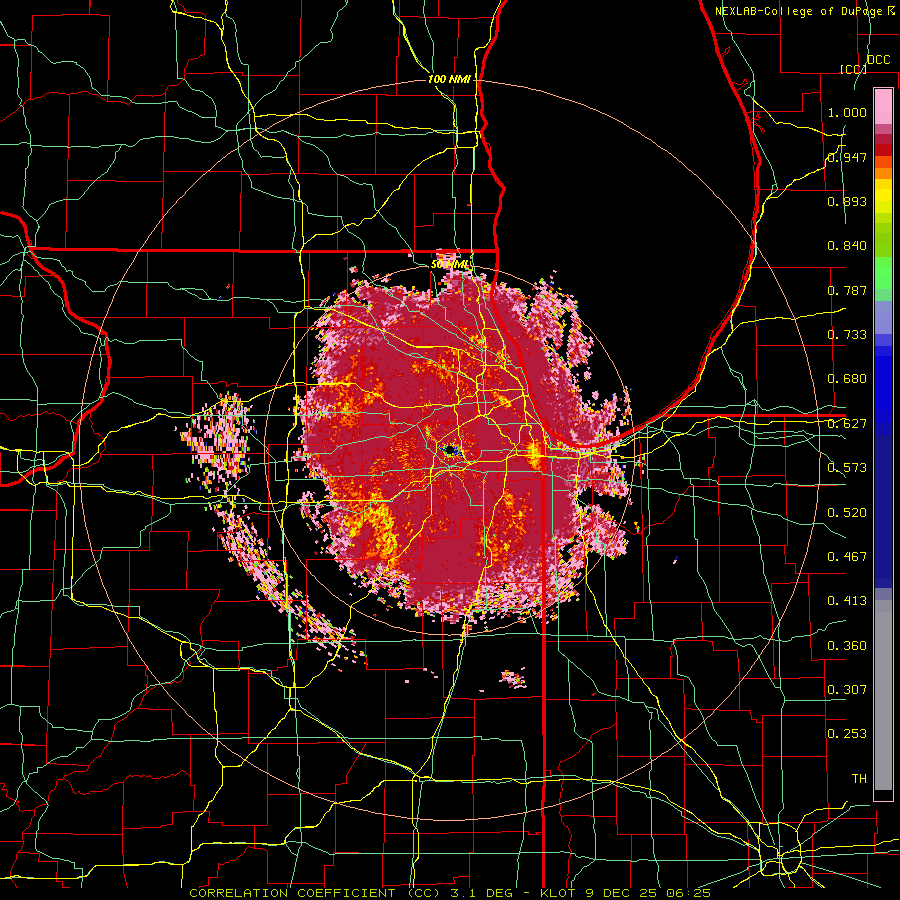Image resolution: width=900 pixels, height=900 pixels.
Task: Click the TH label near the scale bottom
Action: click(859, 779)
